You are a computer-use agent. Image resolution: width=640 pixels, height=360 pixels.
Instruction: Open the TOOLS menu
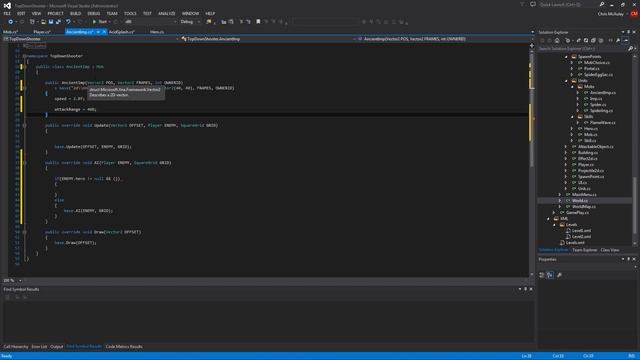coord(130,13)
